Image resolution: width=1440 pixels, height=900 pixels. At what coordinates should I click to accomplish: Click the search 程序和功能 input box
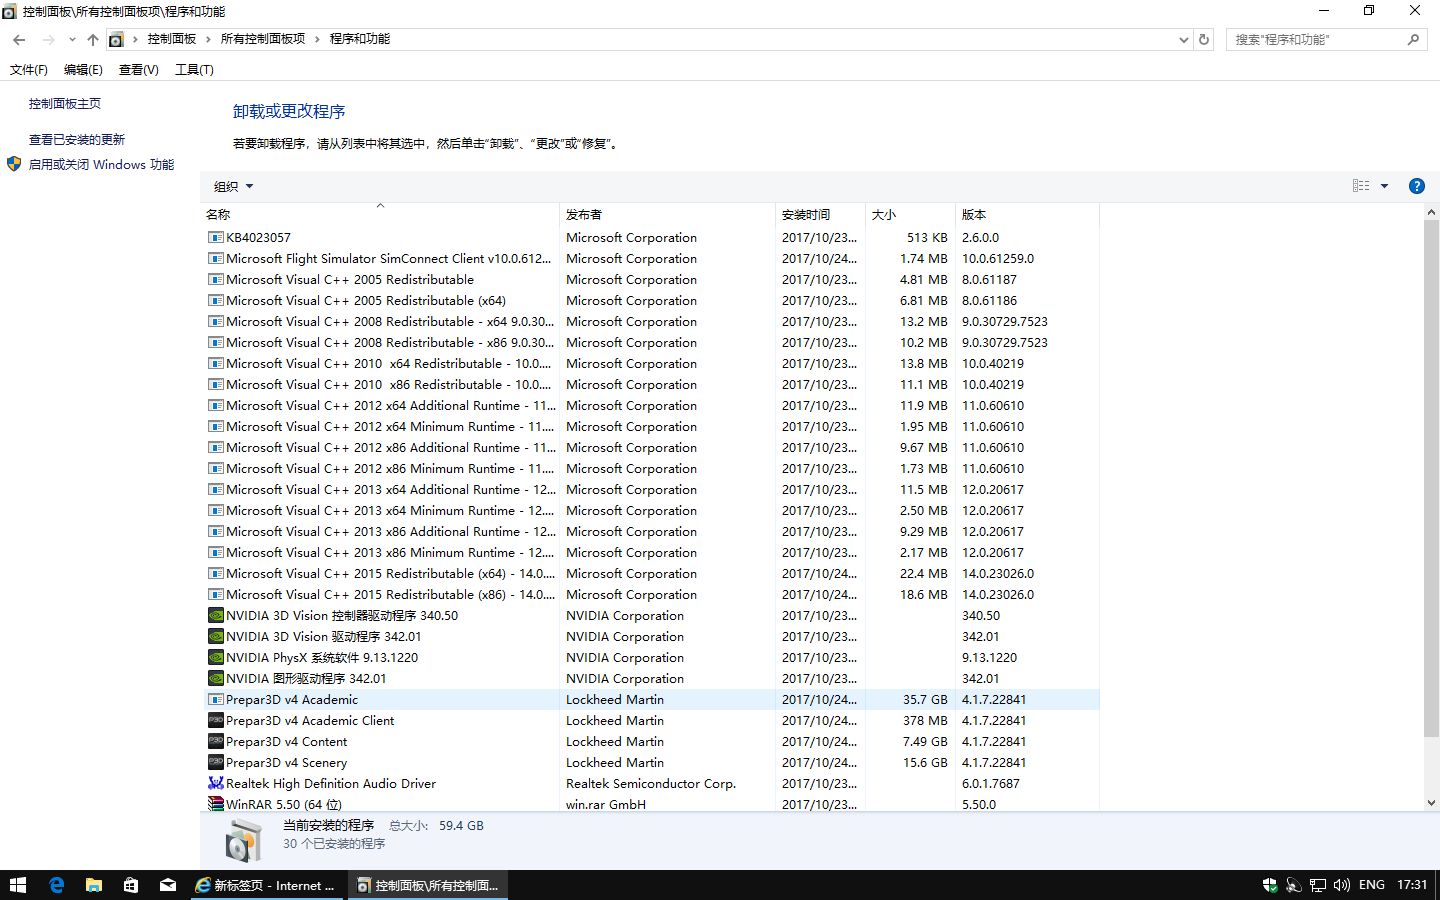tap(1316, 40)
